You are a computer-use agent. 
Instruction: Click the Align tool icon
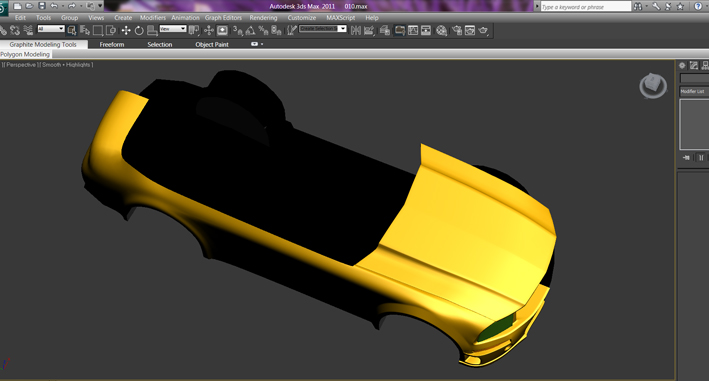tap(369, 30)
